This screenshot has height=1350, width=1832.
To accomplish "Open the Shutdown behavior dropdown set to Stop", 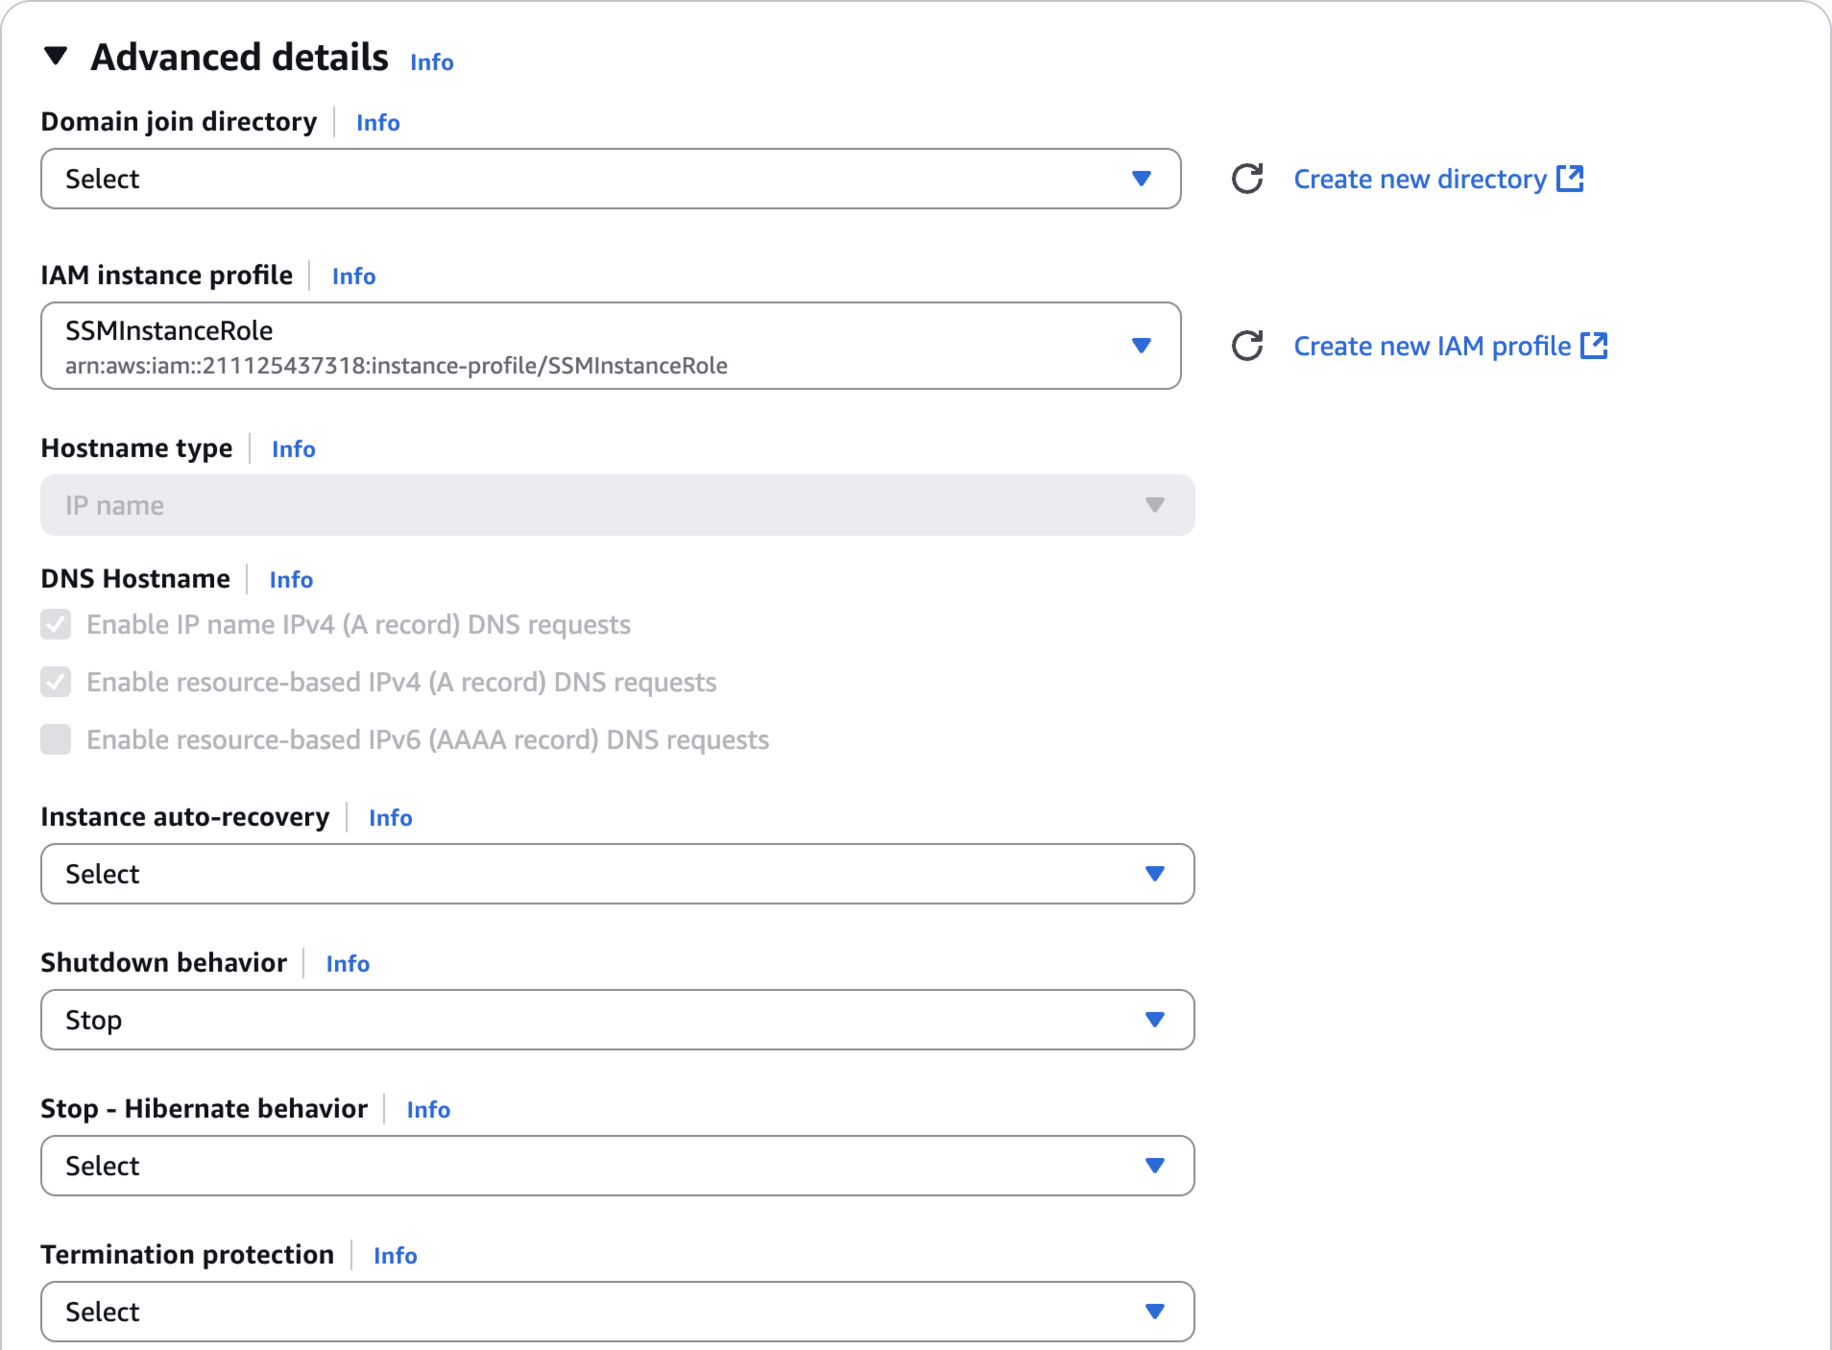I will [617, 1020].
